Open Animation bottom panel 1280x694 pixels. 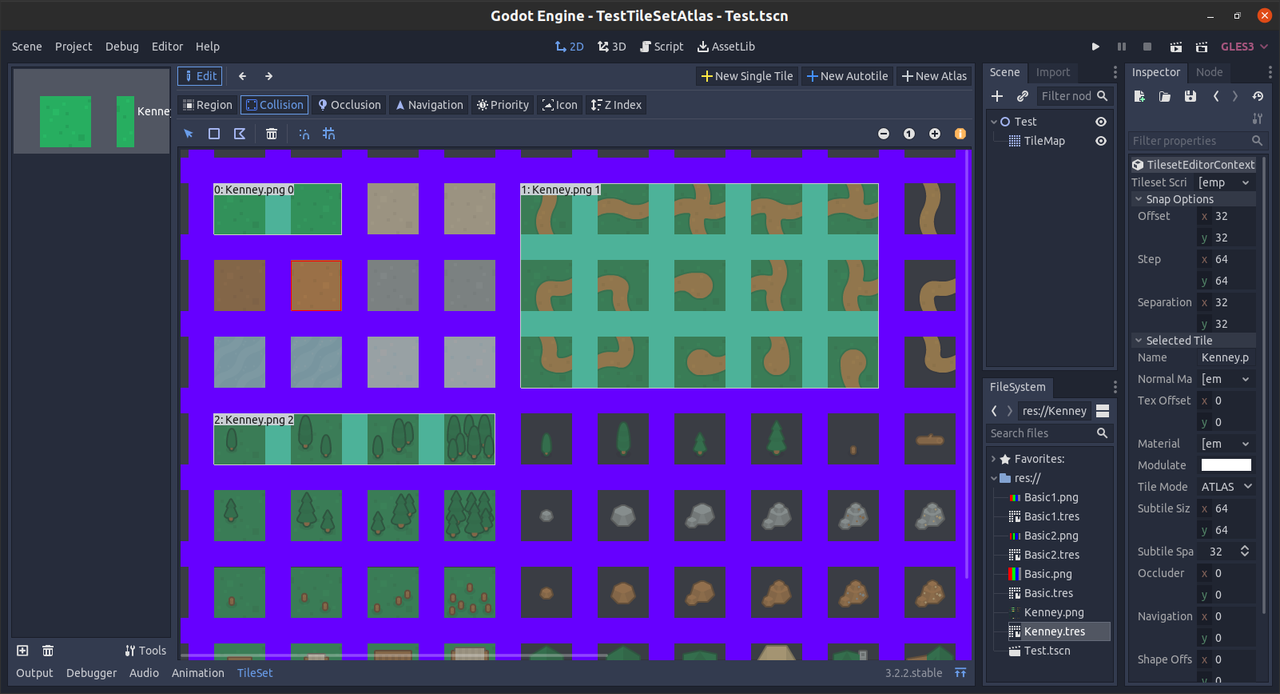198,673
